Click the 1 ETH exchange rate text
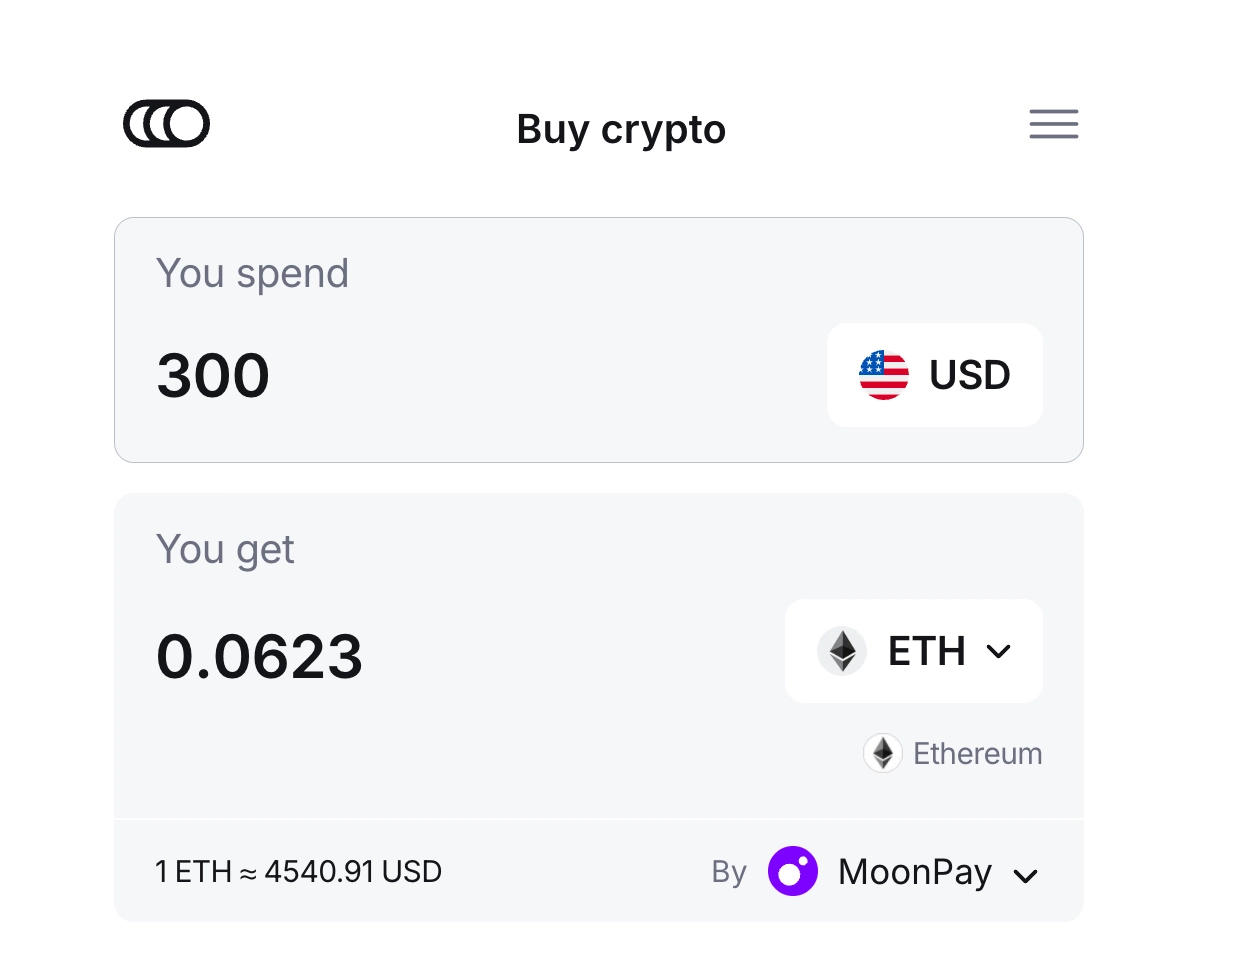The image size is (1238, 964). pyautogui.click(x=298, y=872)
